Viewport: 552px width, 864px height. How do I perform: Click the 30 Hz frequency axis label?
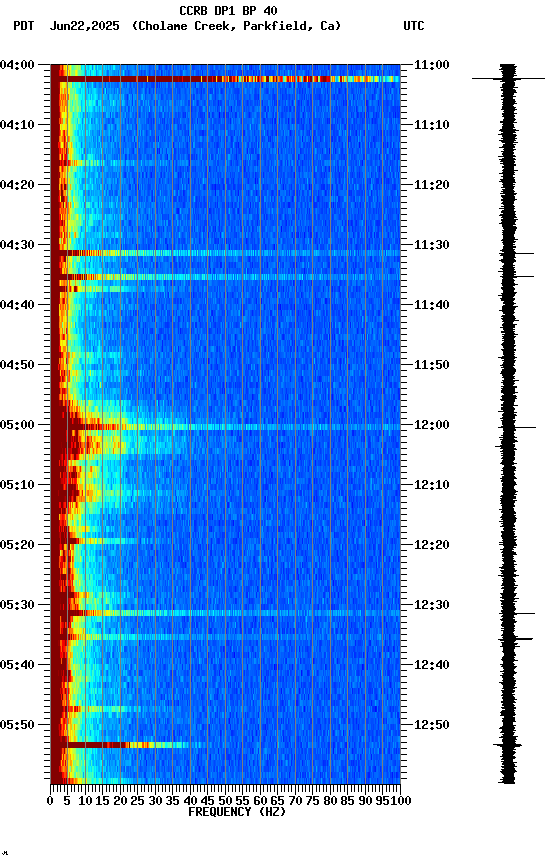tap(155, 801)
